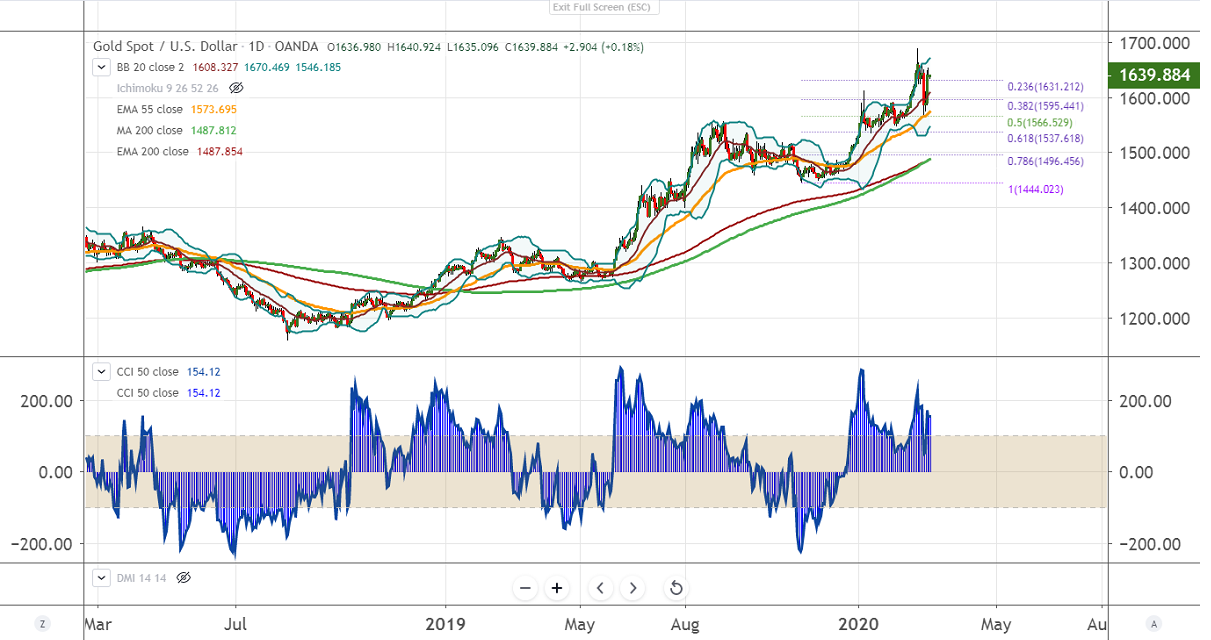The height and width of the screenshot is (640, 1211).
Task: Click the BB upper band value 1670.469
Action: click(266, 67)
